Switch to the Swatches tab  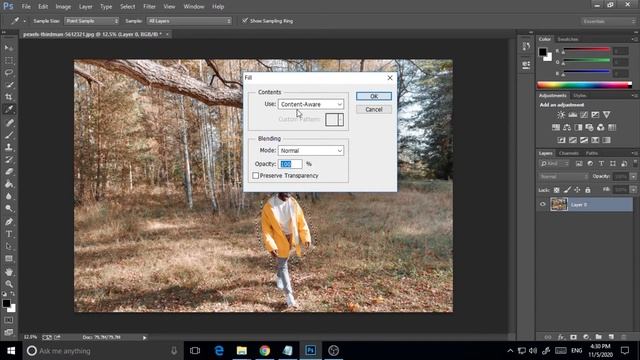tap(568, 39)
